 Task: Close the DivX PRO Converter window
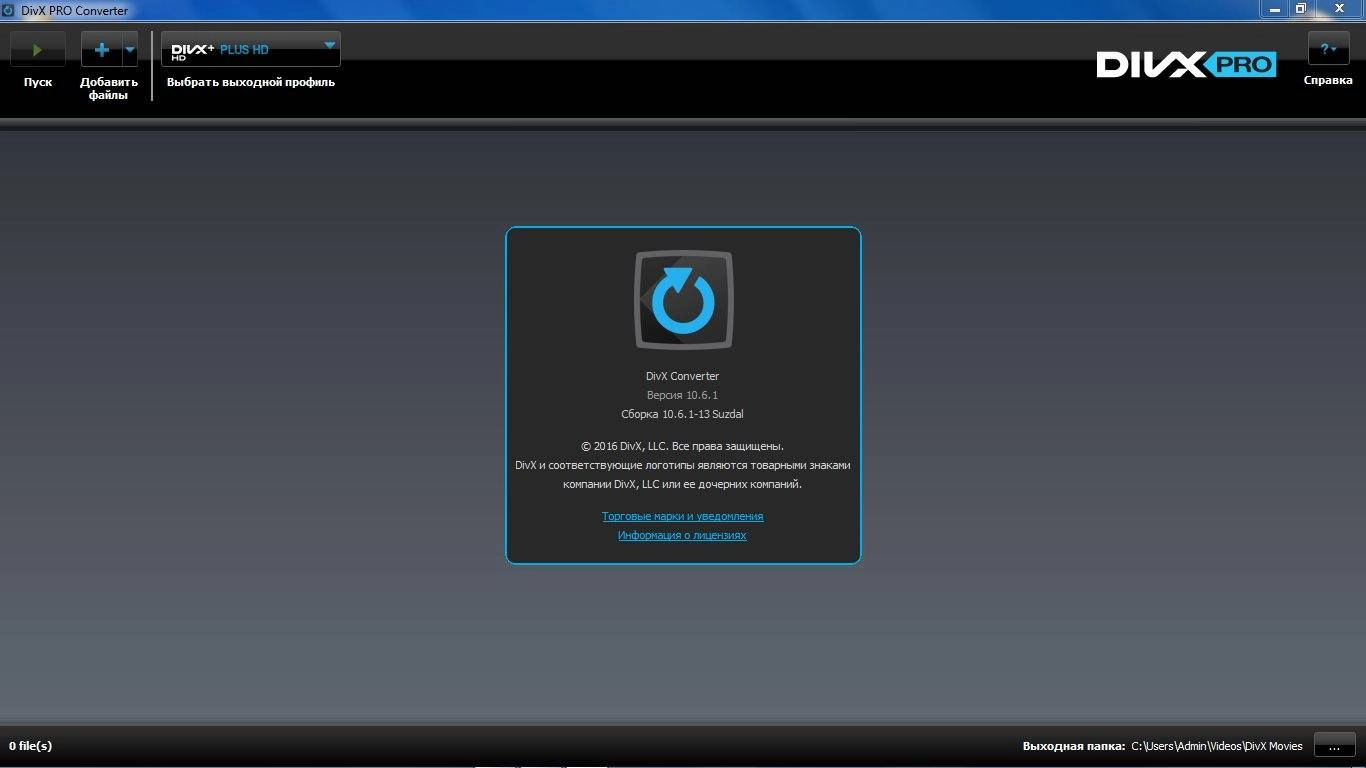[1340, 8]
